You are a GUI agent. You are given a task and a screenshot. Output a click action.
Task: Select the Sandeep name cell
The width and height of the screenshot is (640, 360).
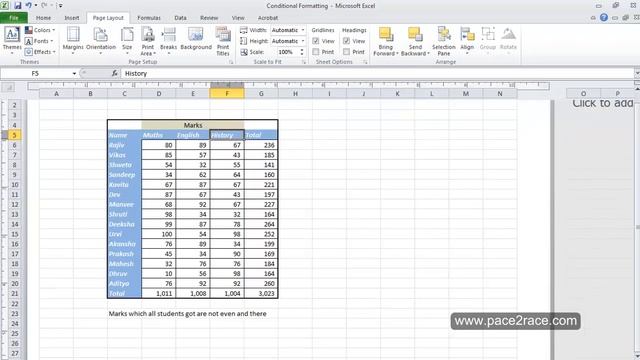pos(124,175)
